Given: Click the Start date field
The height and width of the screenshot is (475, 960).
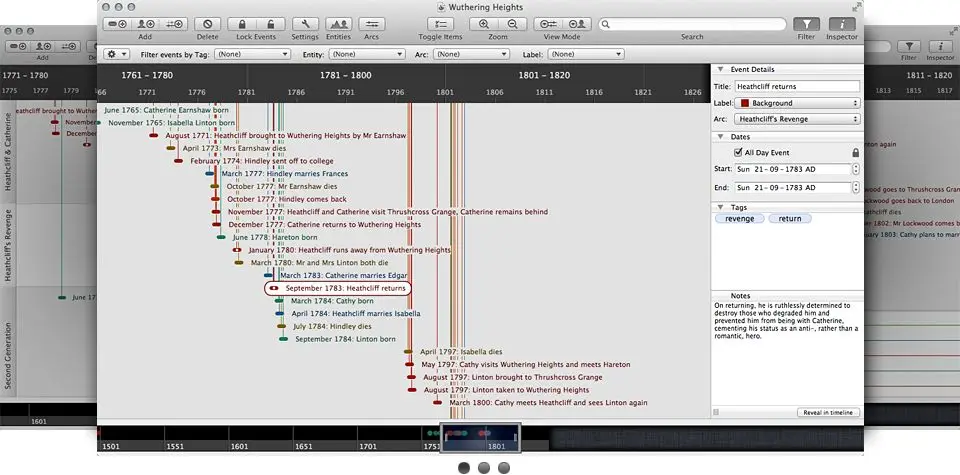Looking at the screenshot, I should coord(793,169).
